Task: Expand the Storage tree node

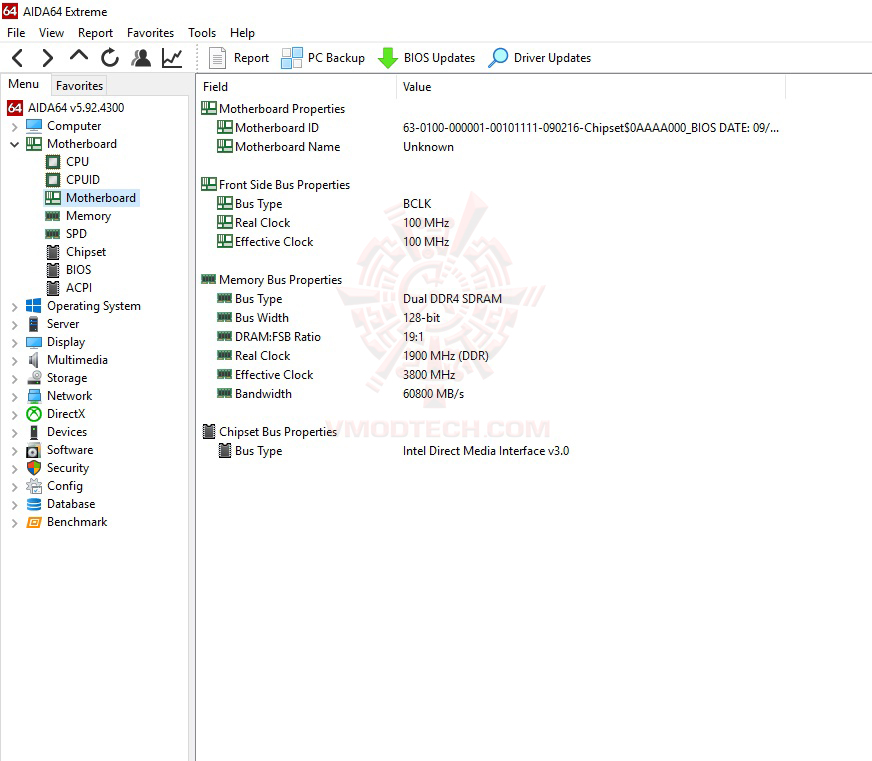Action: (x=14, y=378)
